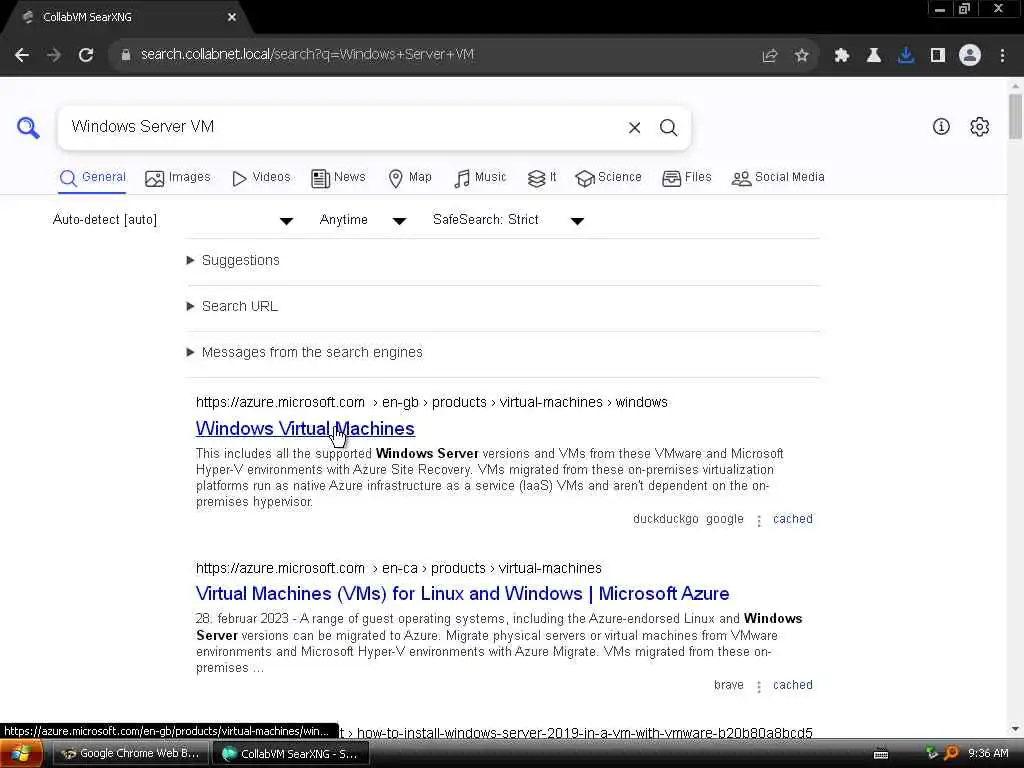Bookmark this page with the star icon
The height and width of the screenshot is (768, 1024).
coord(801,56)
